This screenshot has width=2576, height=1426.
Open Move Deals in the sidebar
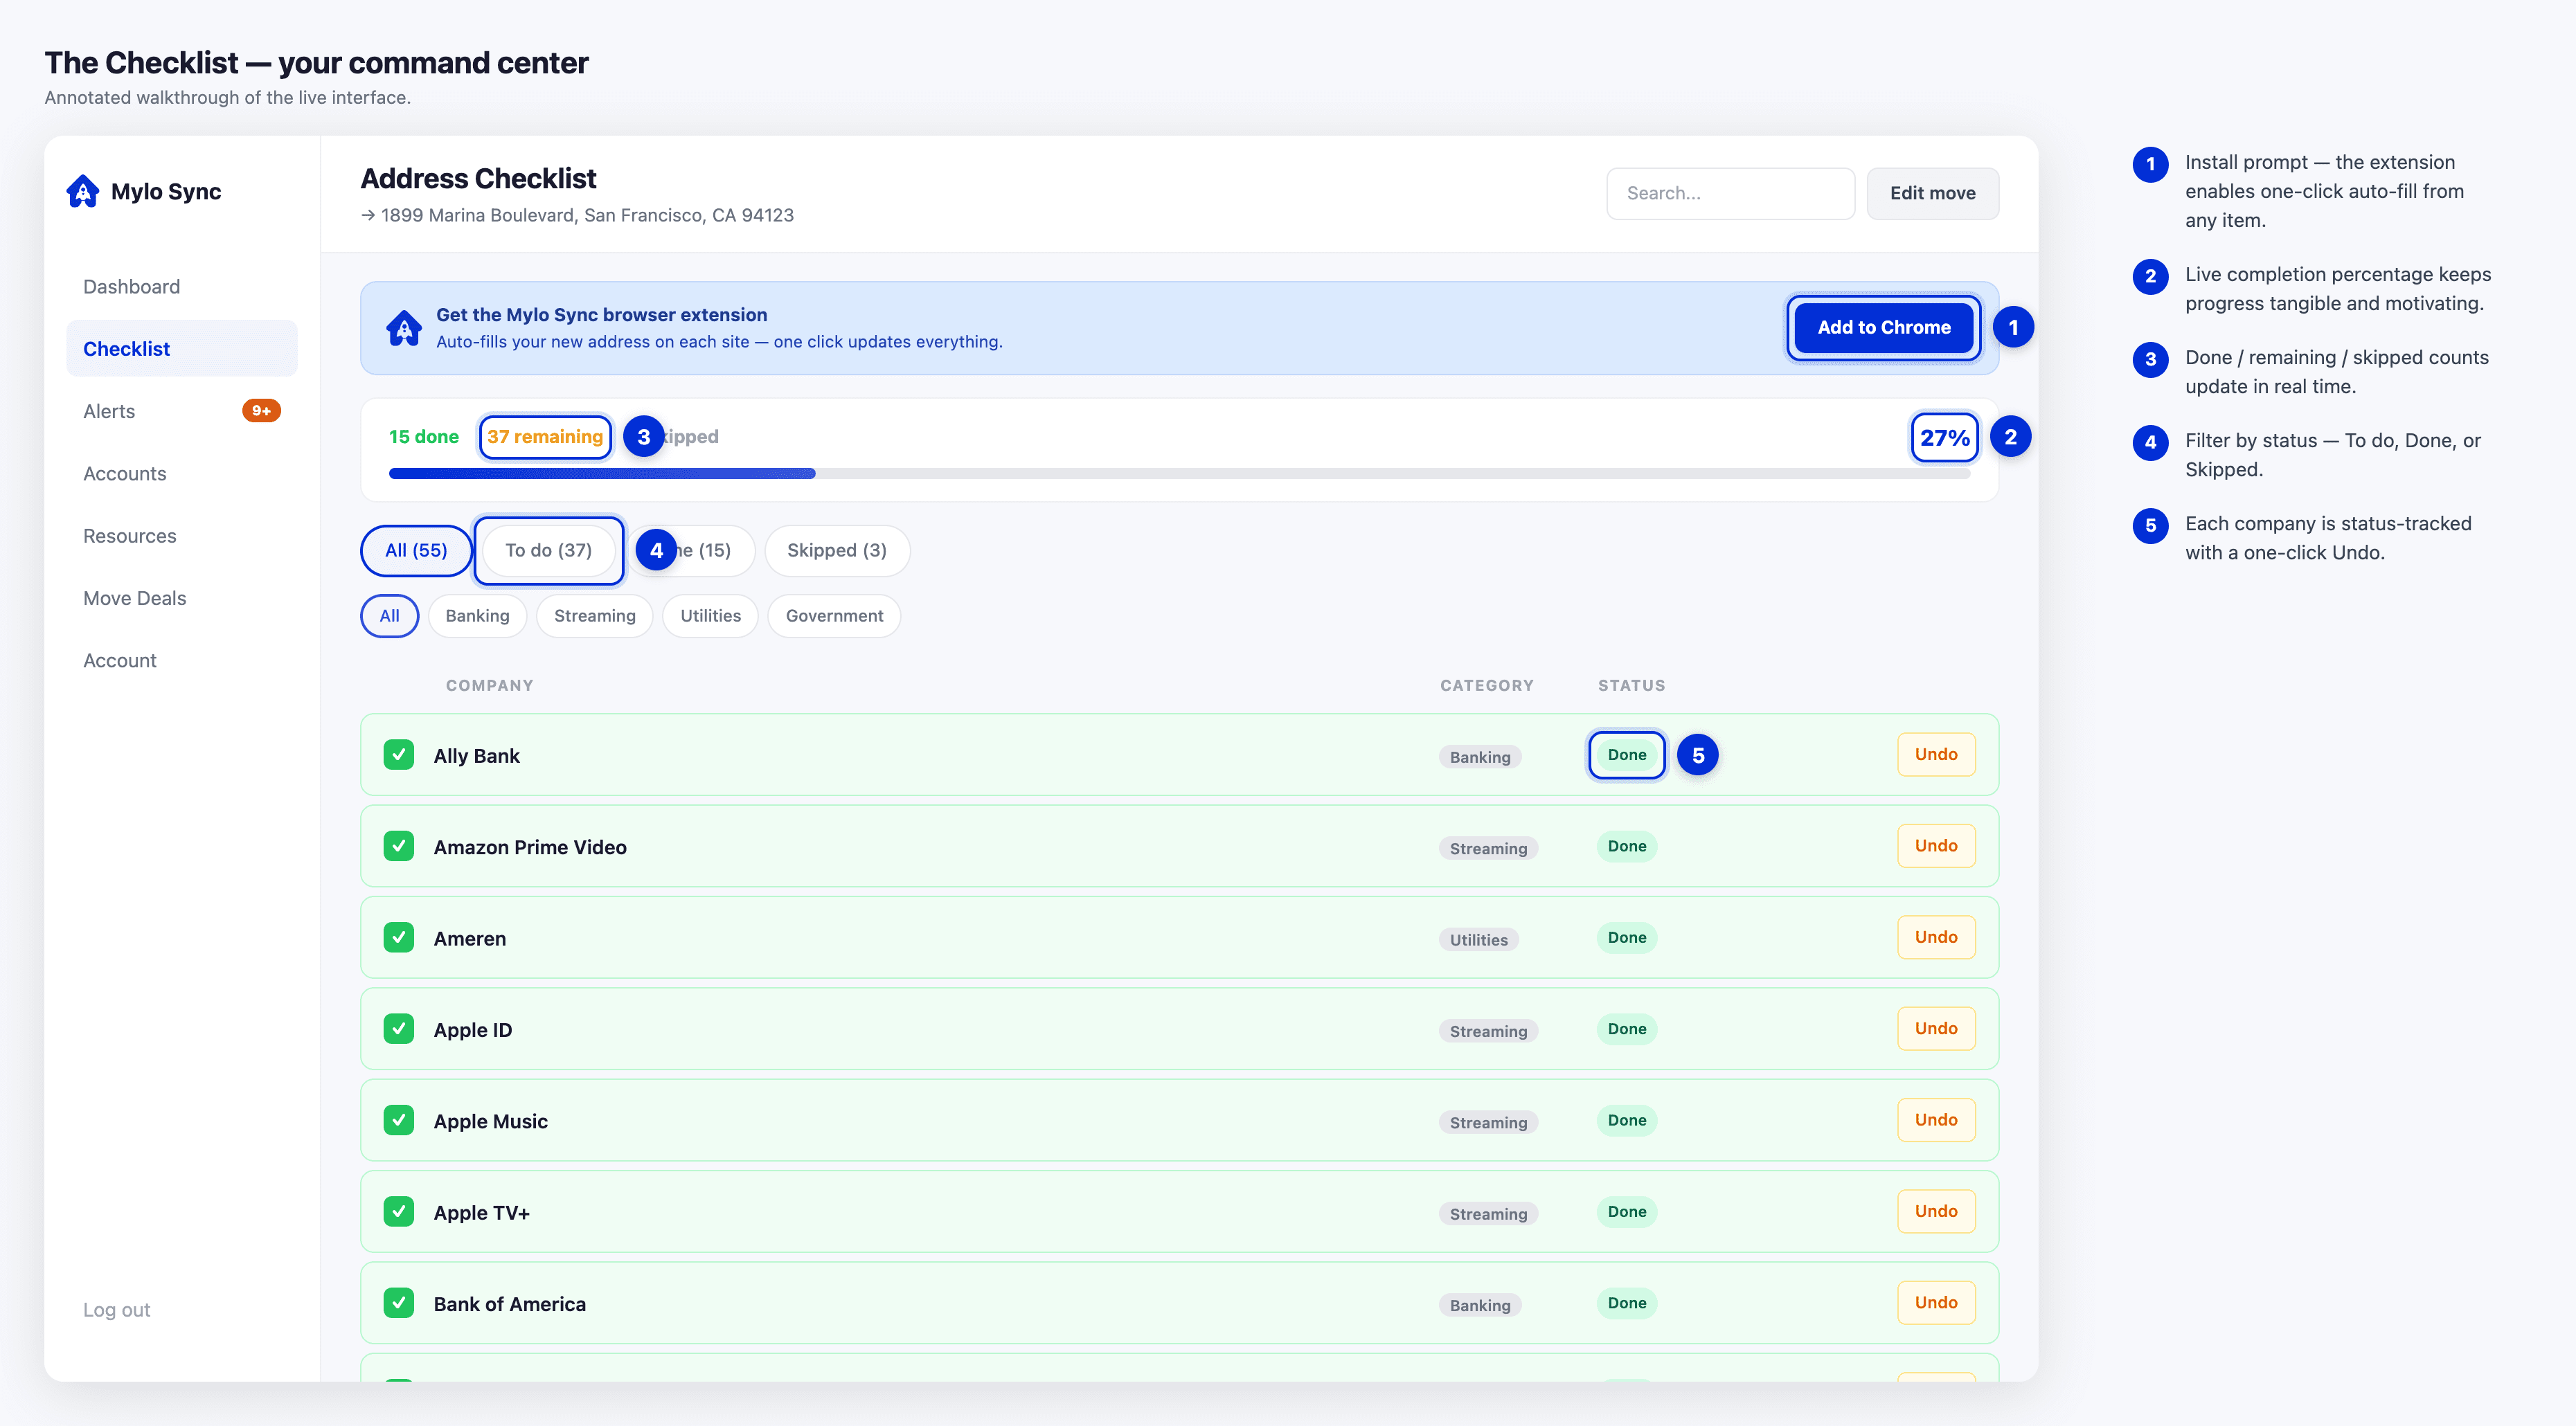click(135, 598)
